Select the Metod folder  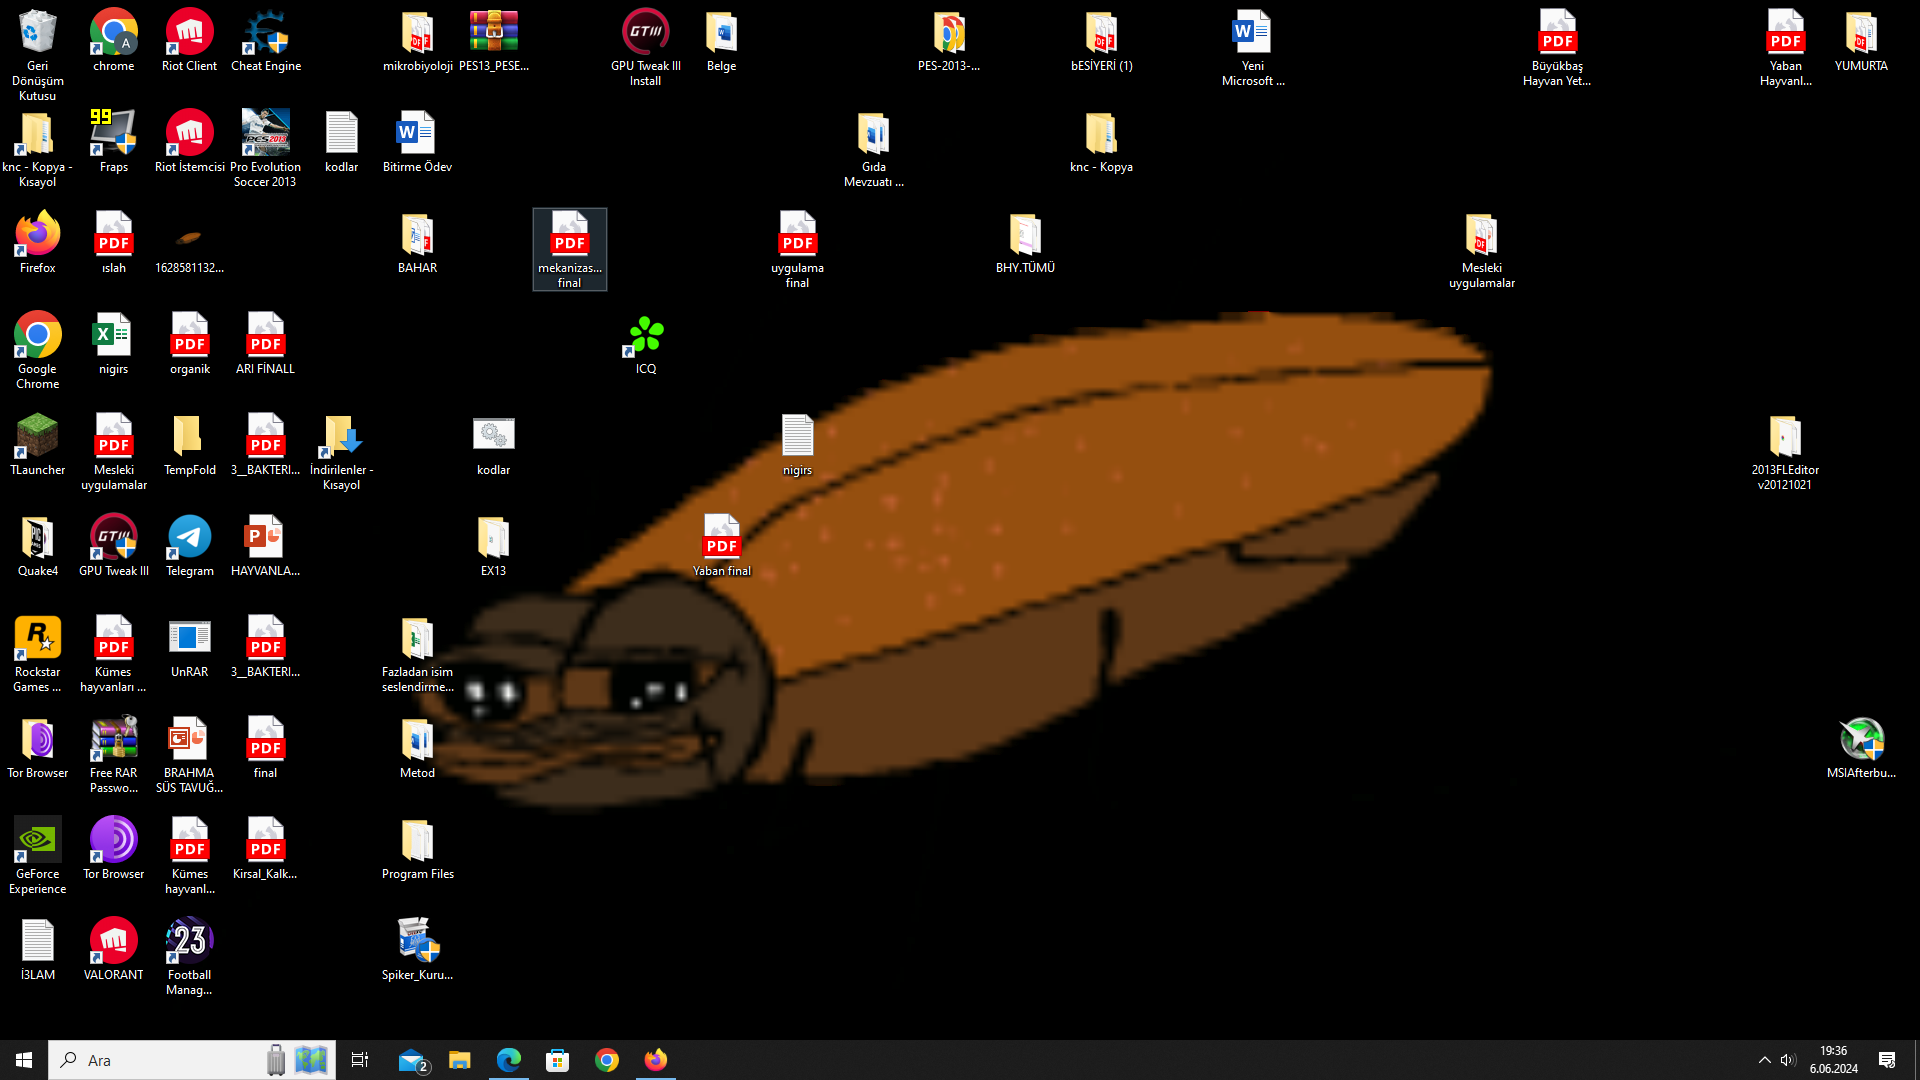point(417,747)
